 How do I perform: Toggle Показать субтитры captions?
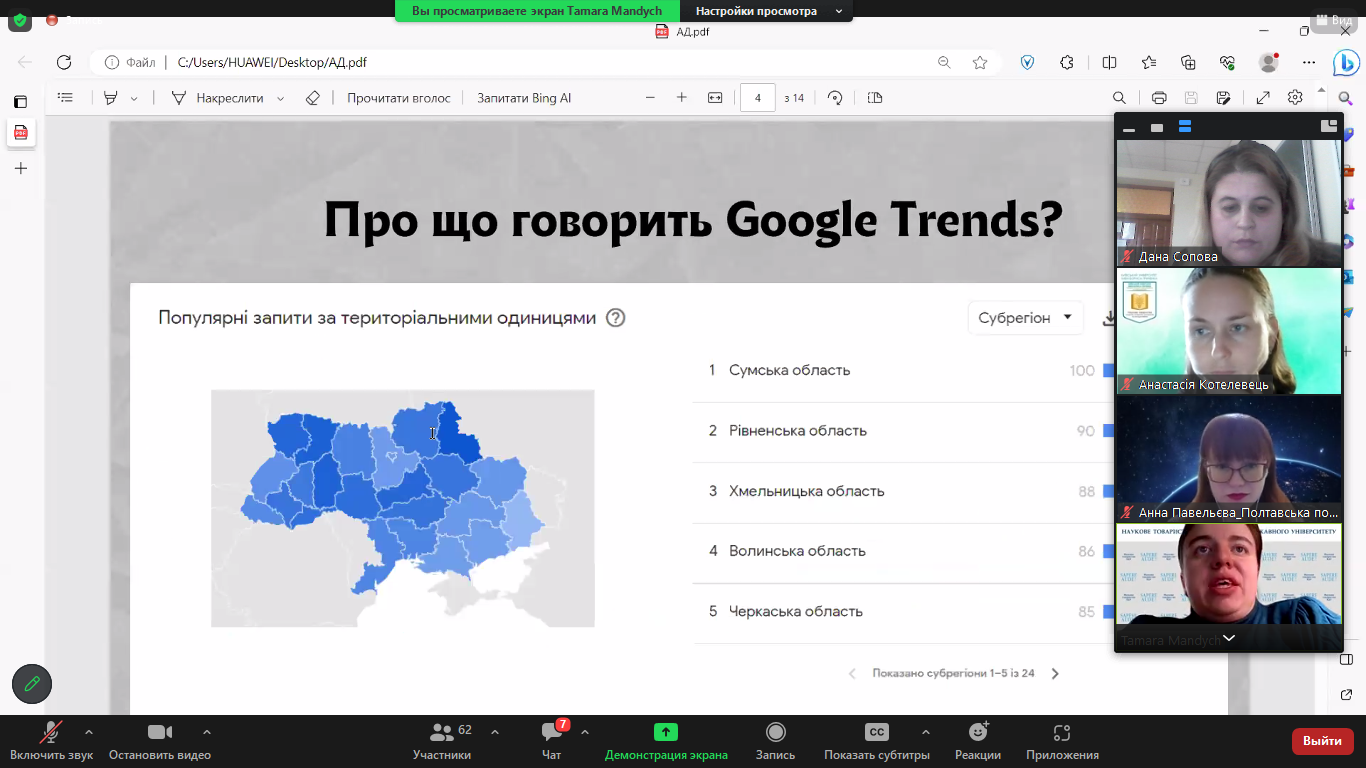877,741
